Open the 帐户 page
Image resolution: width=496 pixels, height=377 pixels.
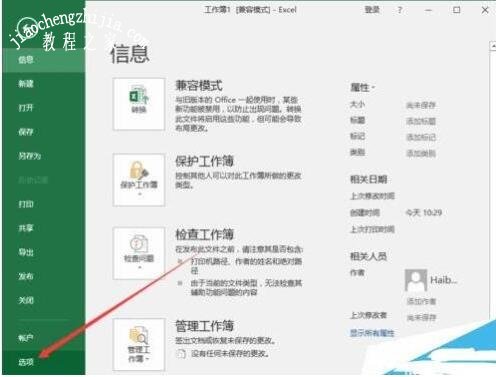26,338
